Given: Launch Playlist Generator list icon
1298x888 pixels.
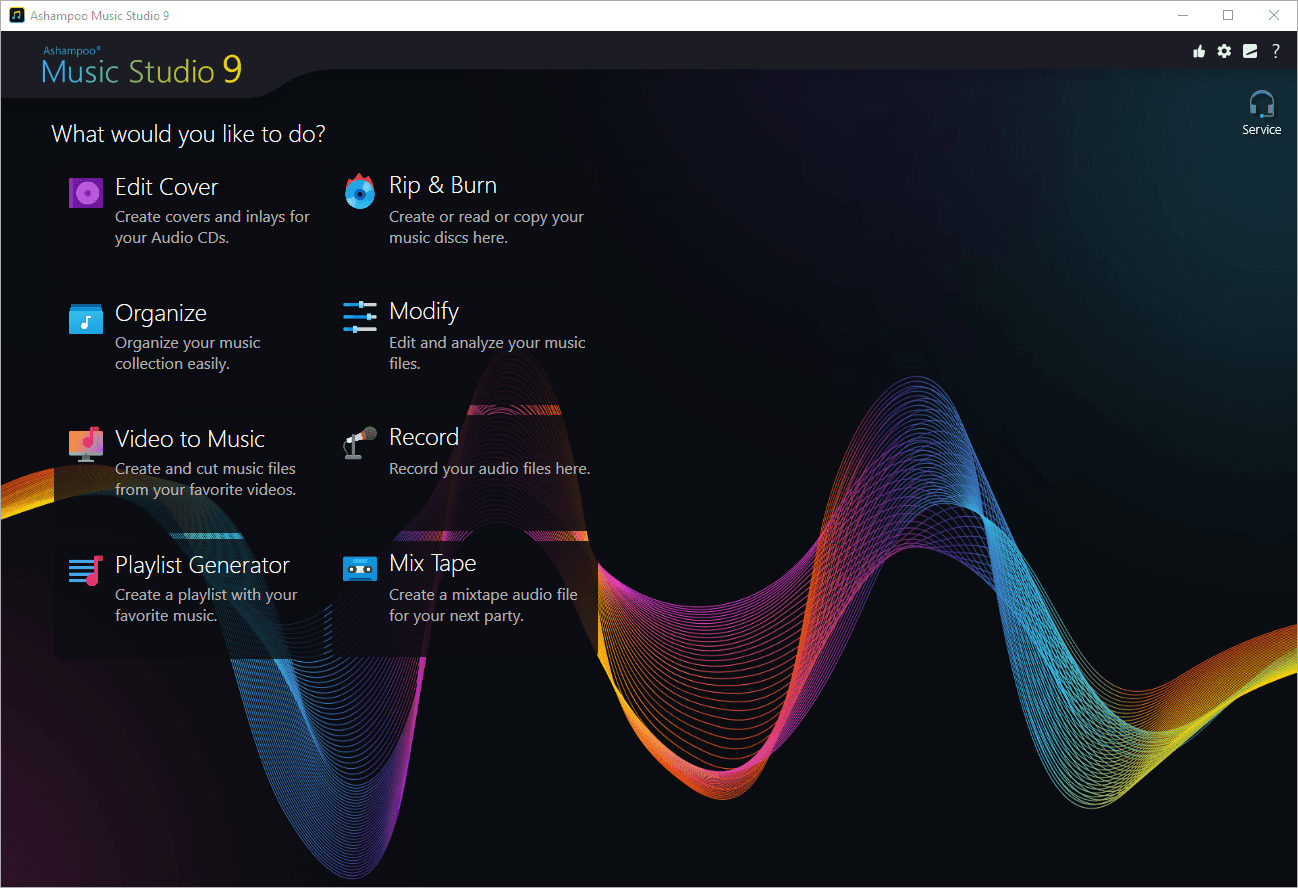Looking at the screenshot, I should pos(86,570).
